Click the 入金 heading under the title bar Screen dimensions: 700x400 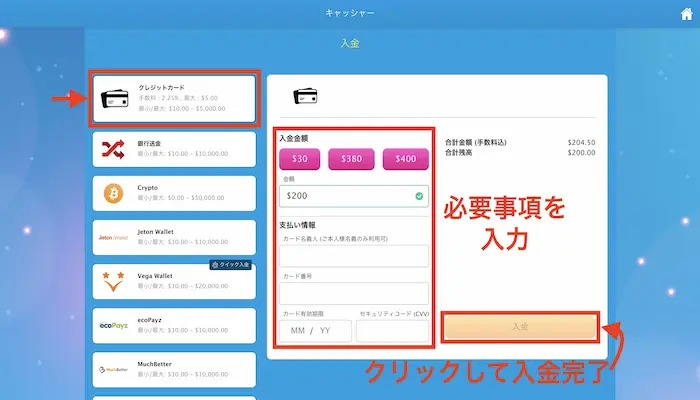pyautogui.click(x=350, y=43)
